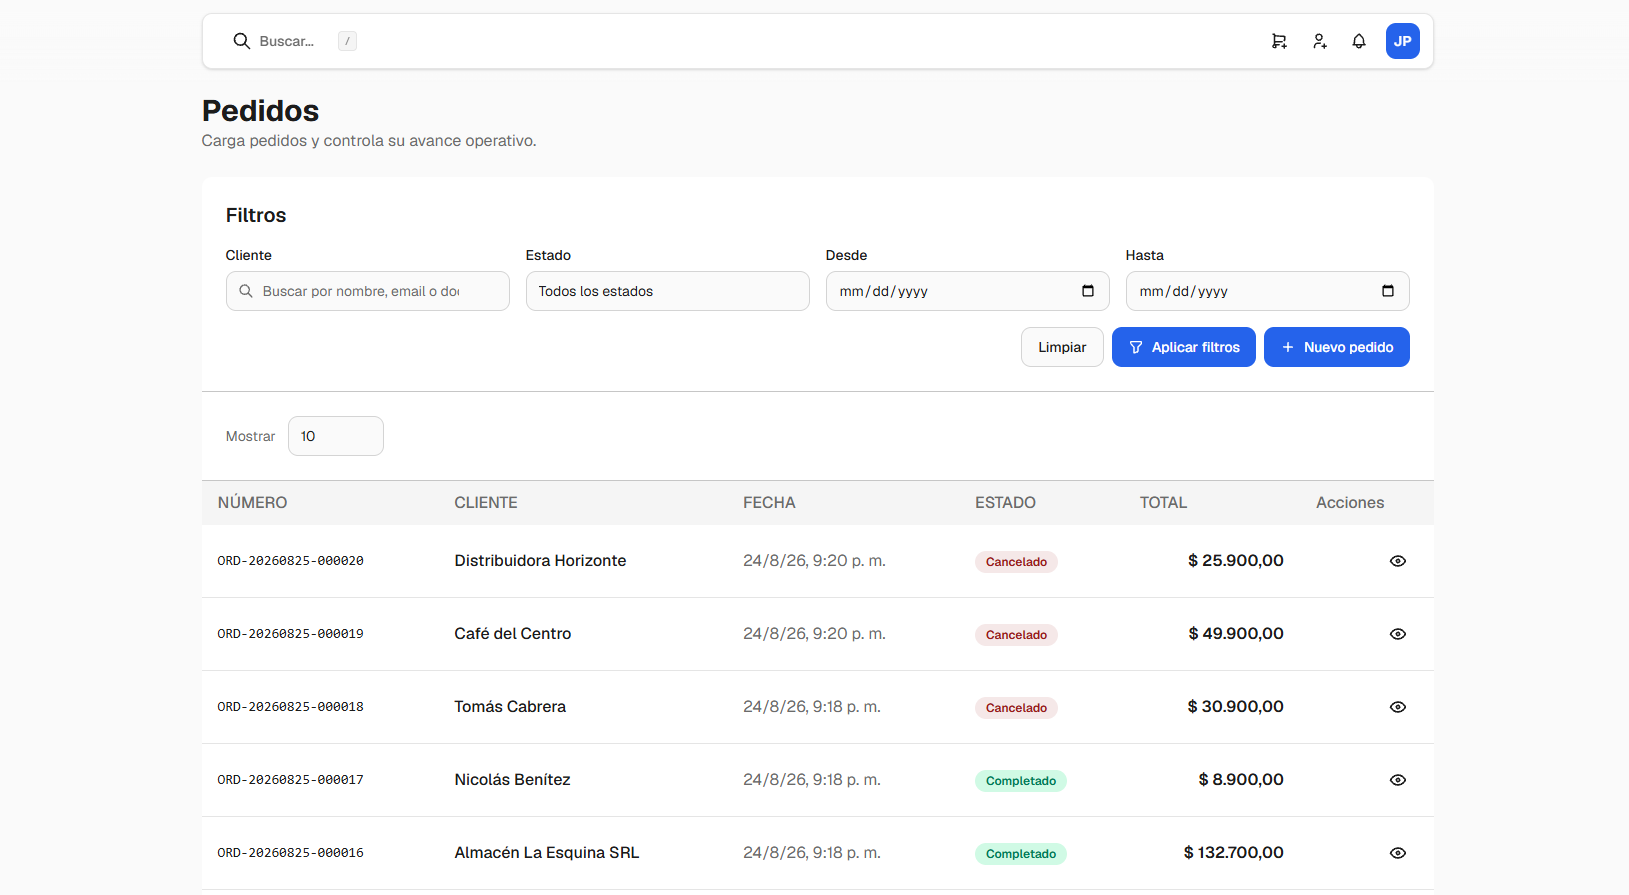Click client Café del Centro
Viewport: 1629px width, 895px height.
point(513,634)
